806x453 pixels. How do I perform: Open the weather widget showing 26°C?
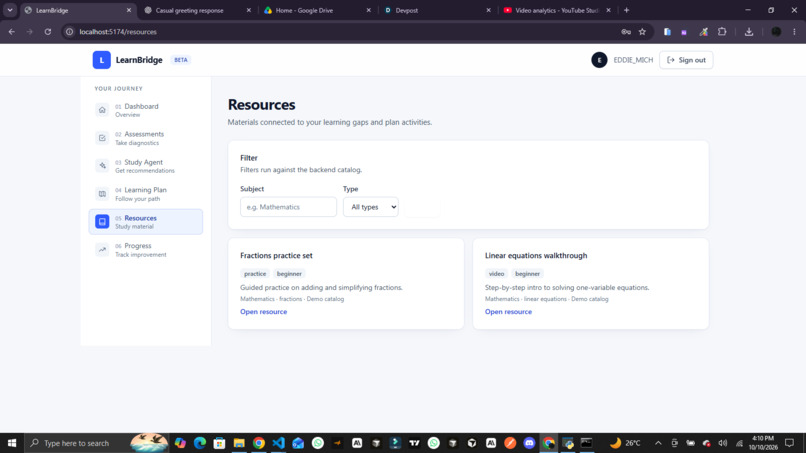point(625,443)
